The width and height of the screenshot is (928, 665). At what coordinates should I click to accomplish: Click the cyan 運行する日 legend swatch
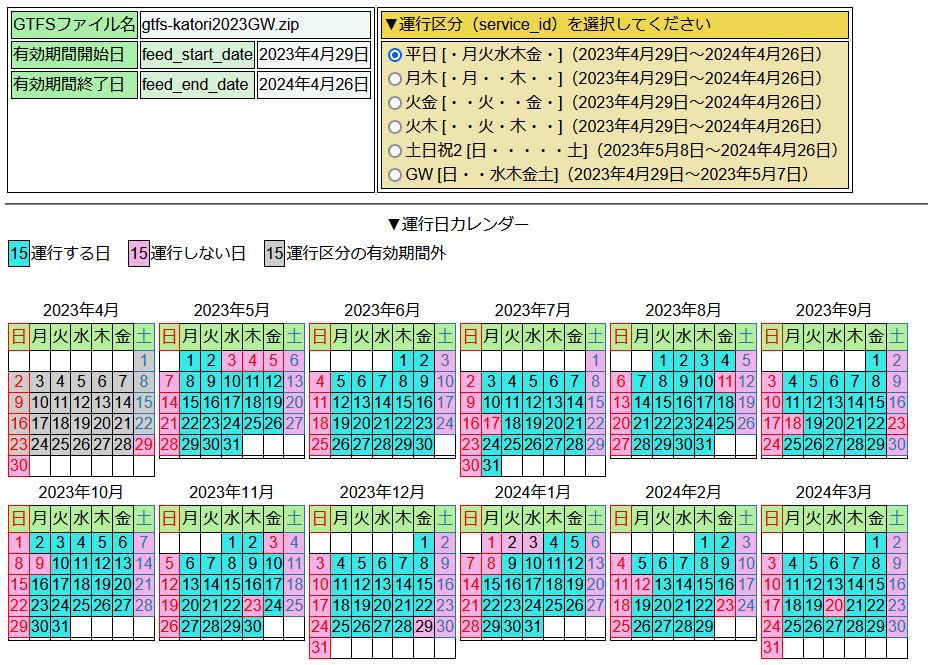[19, 253]
